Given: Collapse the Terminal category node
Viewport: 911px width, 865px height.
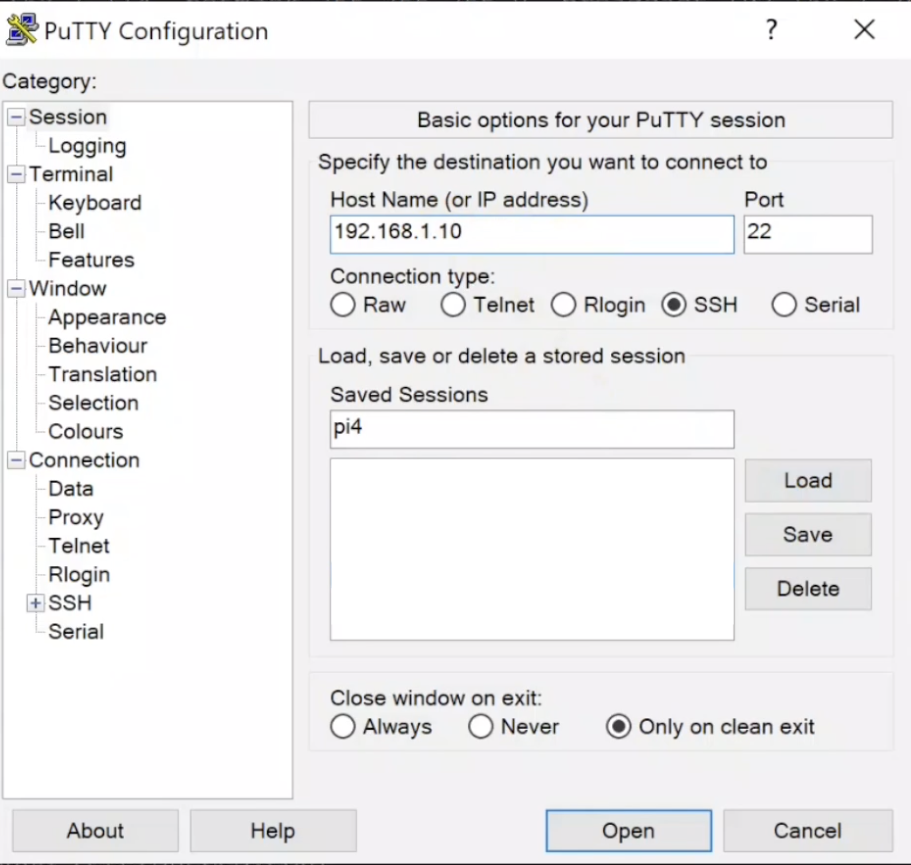Looking at the screenshot, I should point(16,174).
